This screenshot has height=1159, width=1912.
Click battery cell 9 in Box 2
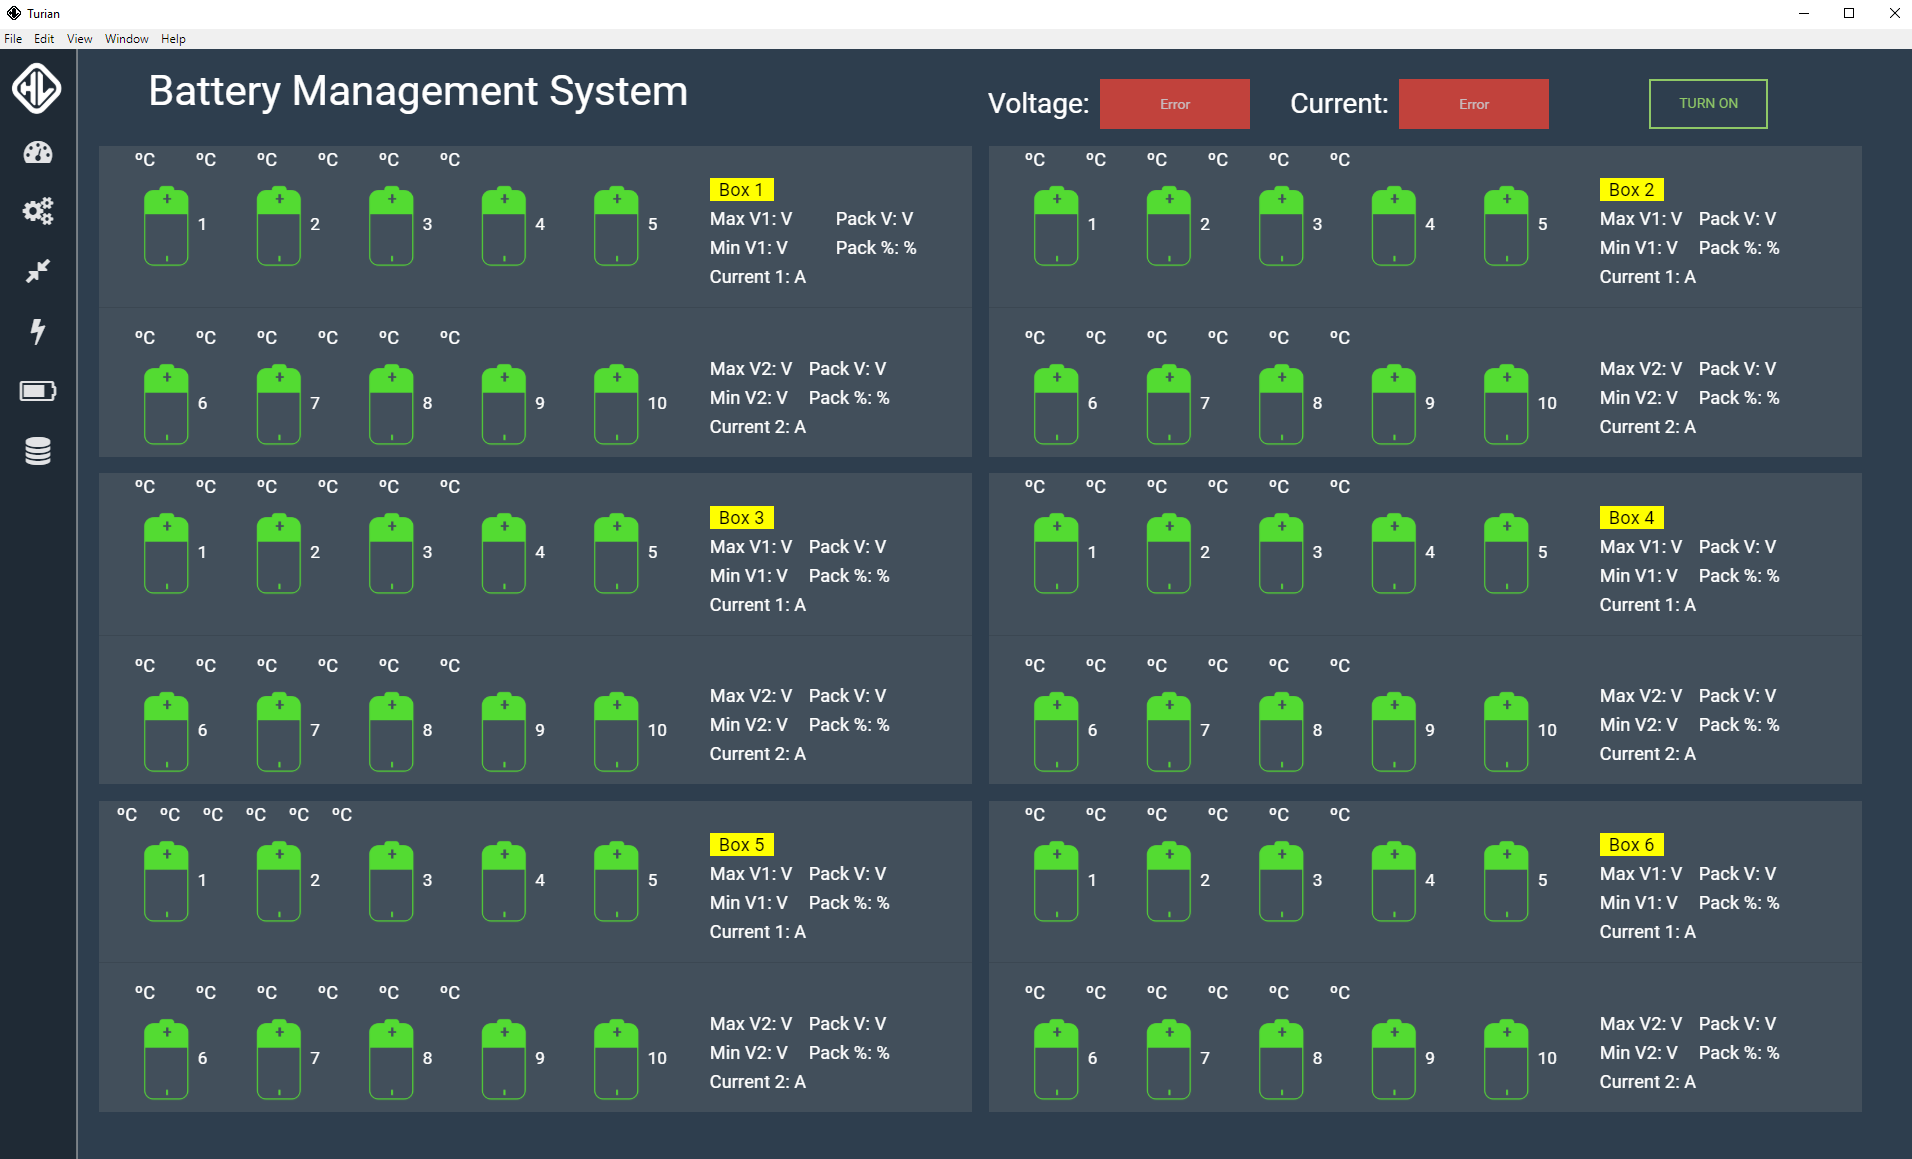(1393, 404)
